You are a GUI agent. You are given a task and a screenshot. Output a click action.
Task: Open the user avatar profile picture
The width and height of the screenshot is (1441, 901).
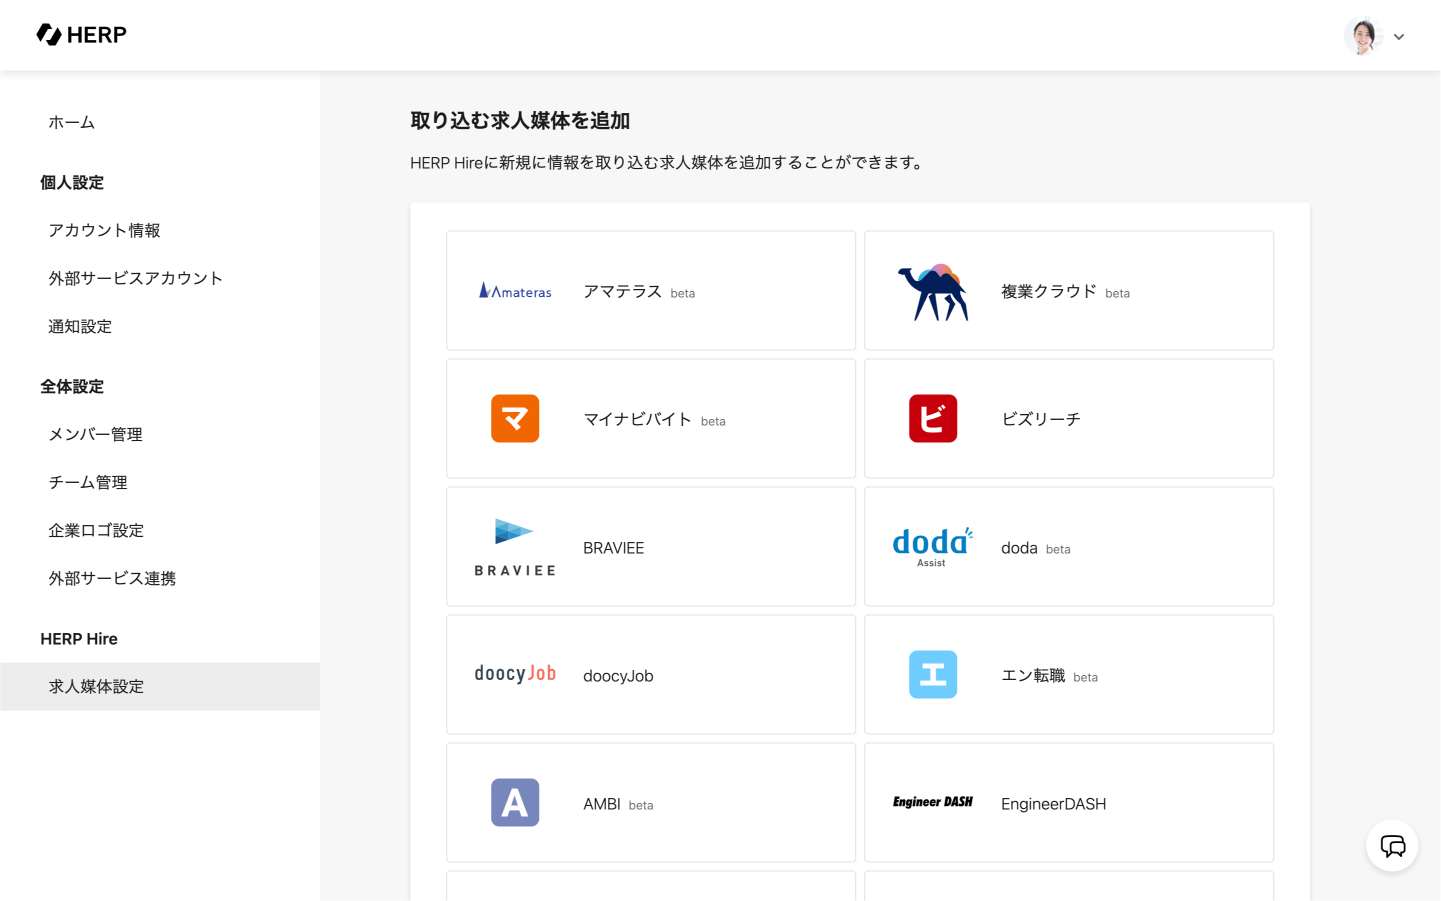[x=1363, y=36]
